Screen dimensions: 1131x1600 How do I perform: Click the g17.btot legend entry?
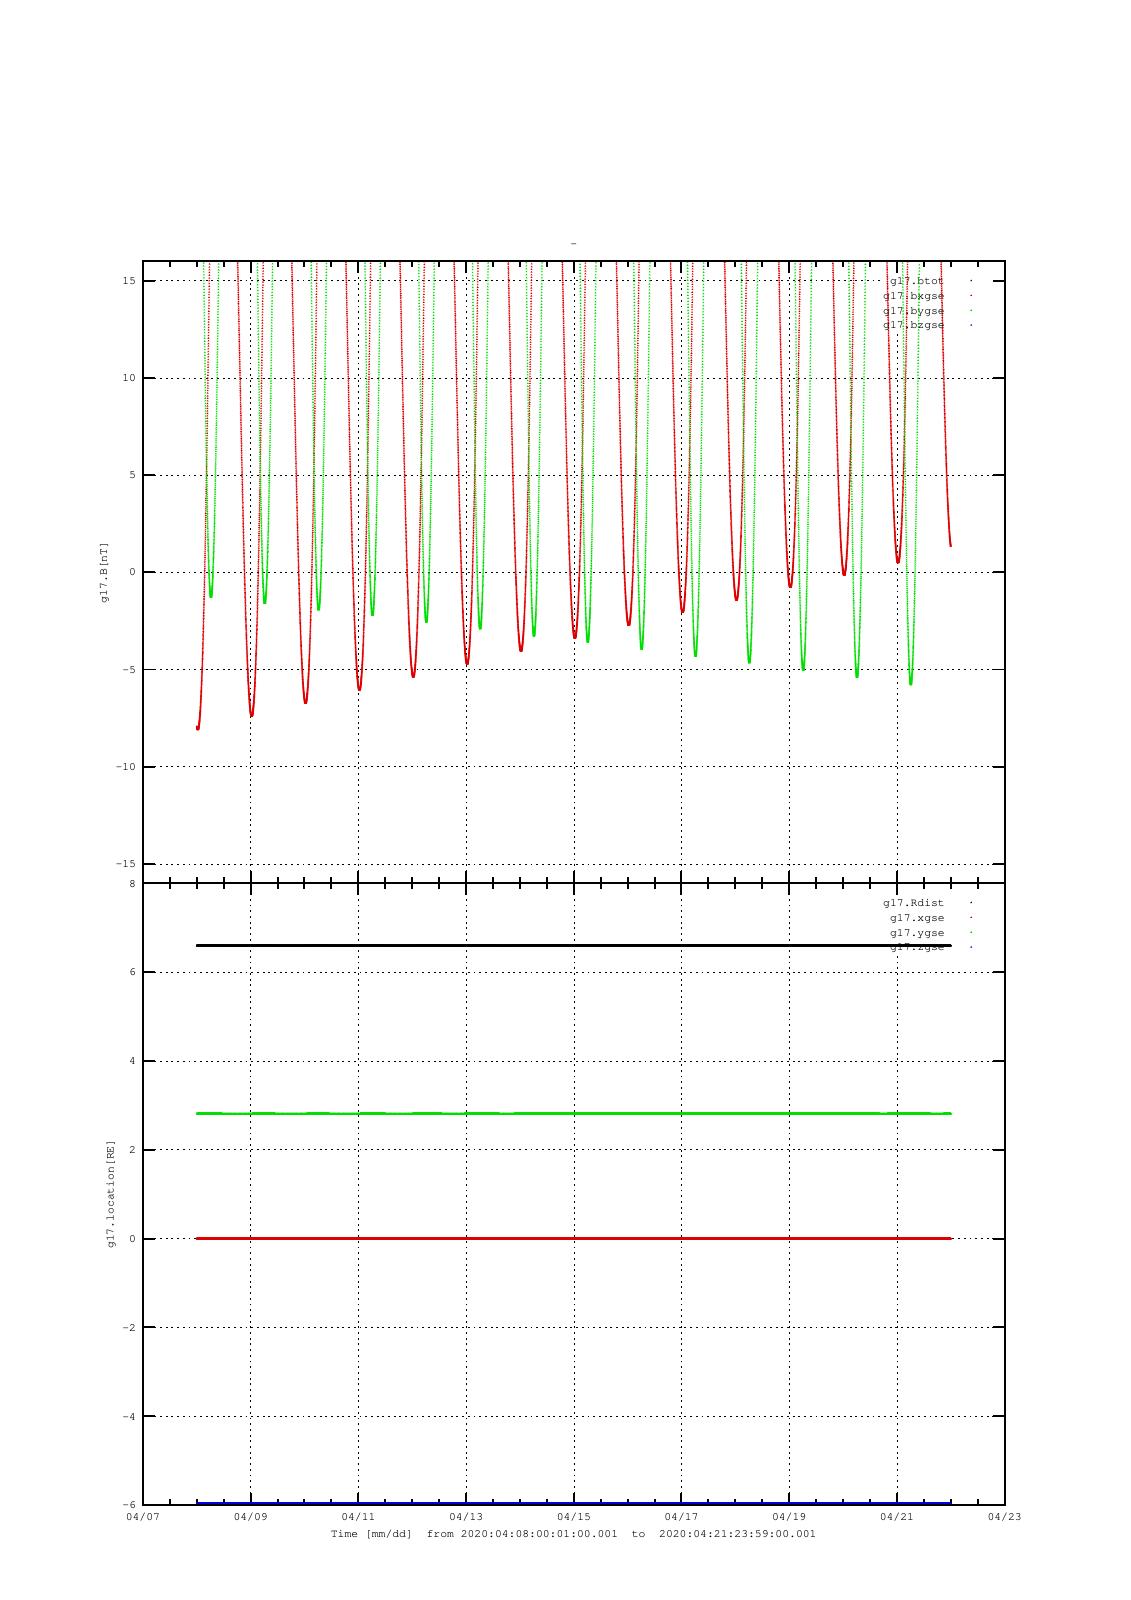(x=917, y=281)
